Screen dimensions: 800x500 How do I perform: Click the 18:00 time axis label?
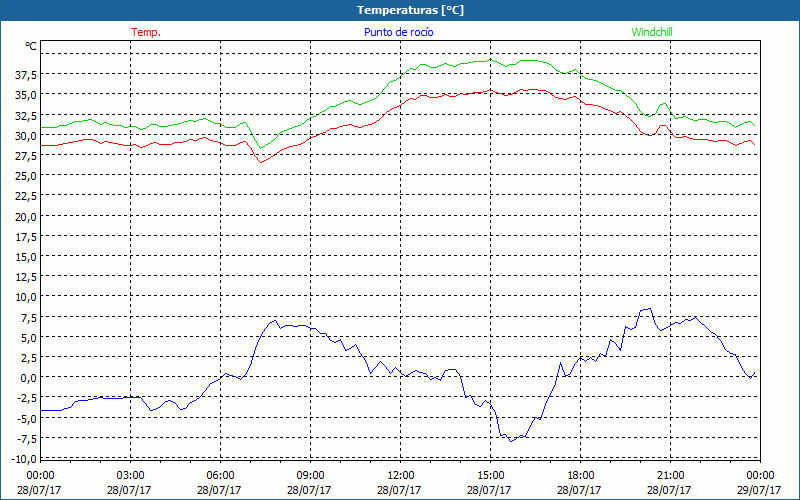click(581, 476)
